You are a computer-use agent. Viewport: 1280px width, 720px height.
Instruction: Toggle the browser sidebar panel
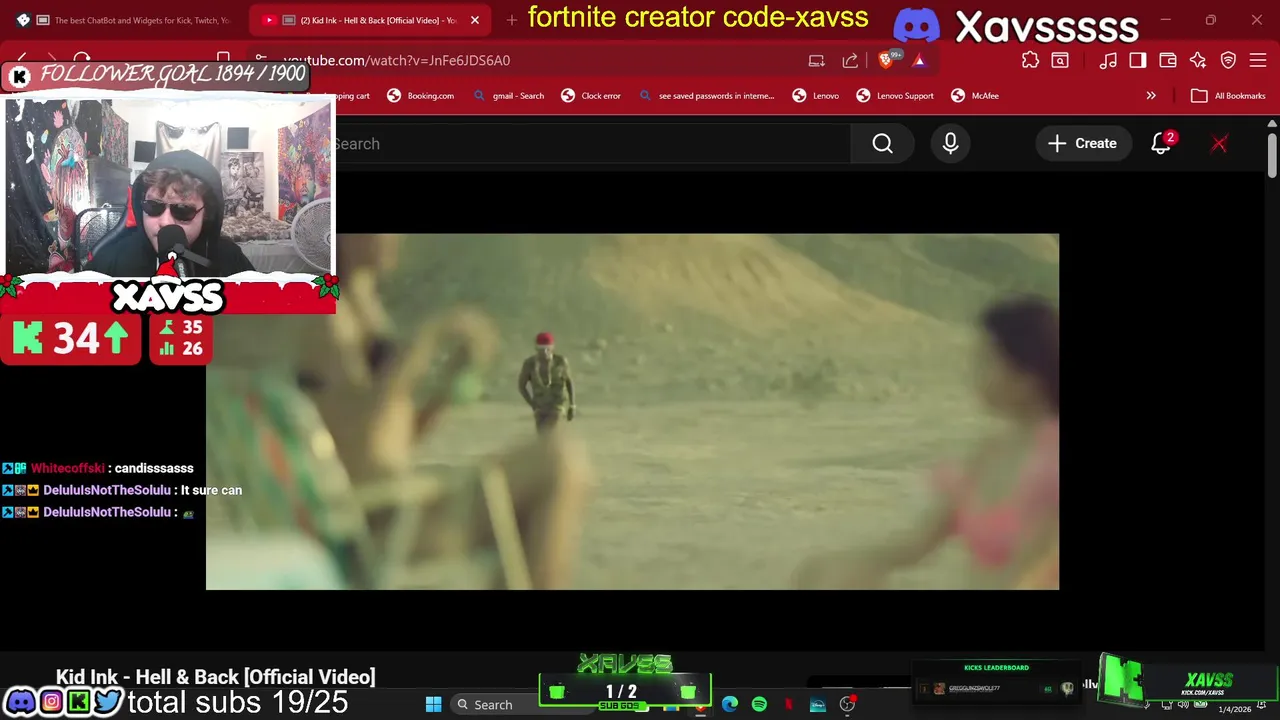pos(1138,60)
